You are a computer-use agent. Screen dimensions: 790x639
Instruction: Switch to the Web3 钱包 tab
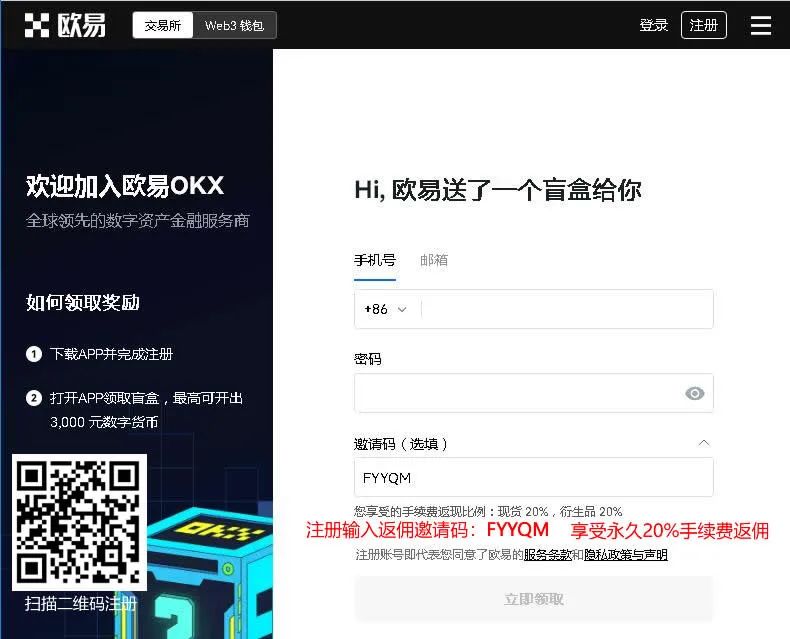234,25
